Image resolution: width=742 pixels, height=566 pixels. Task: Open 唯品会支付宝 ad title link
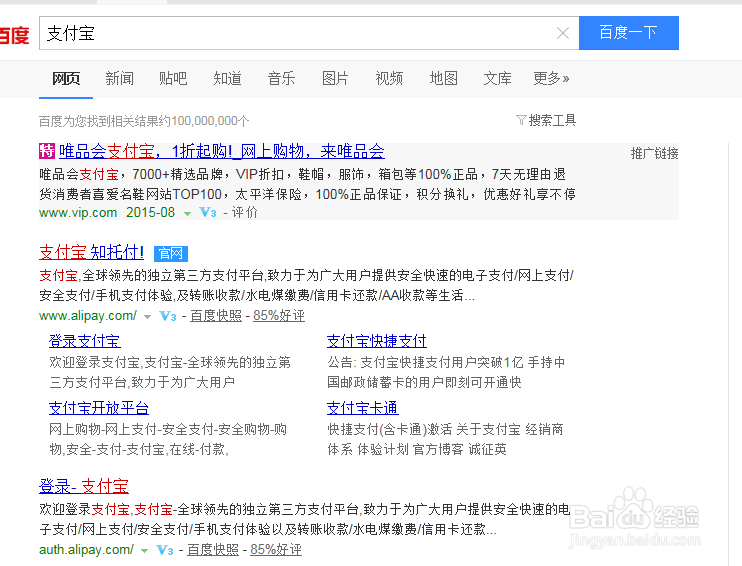pyautogui.click(x=222, y=151)
